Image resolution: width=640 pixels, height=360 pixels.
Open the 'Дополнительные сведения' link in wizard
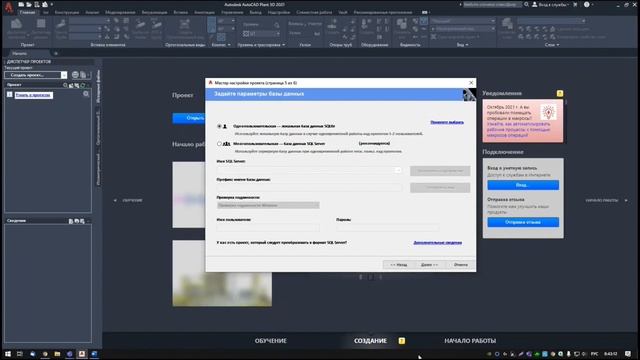click(x=438, y=242)
